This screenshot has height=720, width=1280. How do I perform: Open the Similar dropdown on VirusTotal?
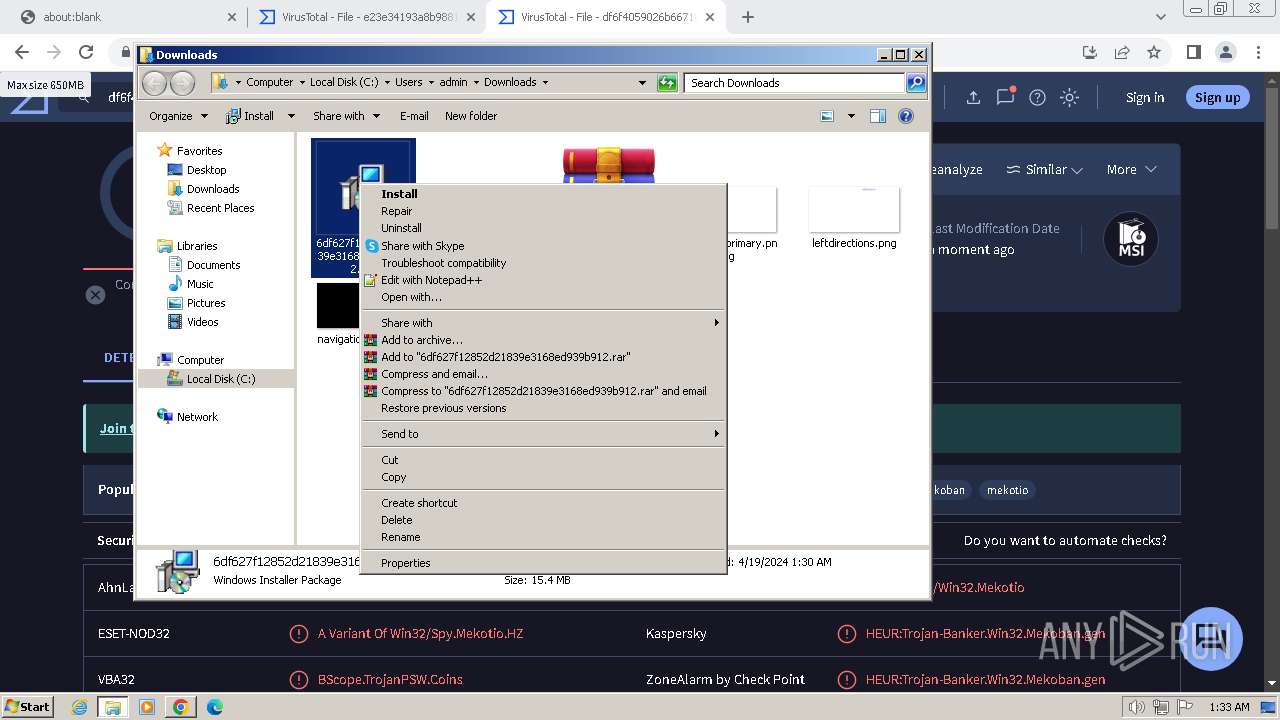pyautogui.click(x=1044, y=170)
